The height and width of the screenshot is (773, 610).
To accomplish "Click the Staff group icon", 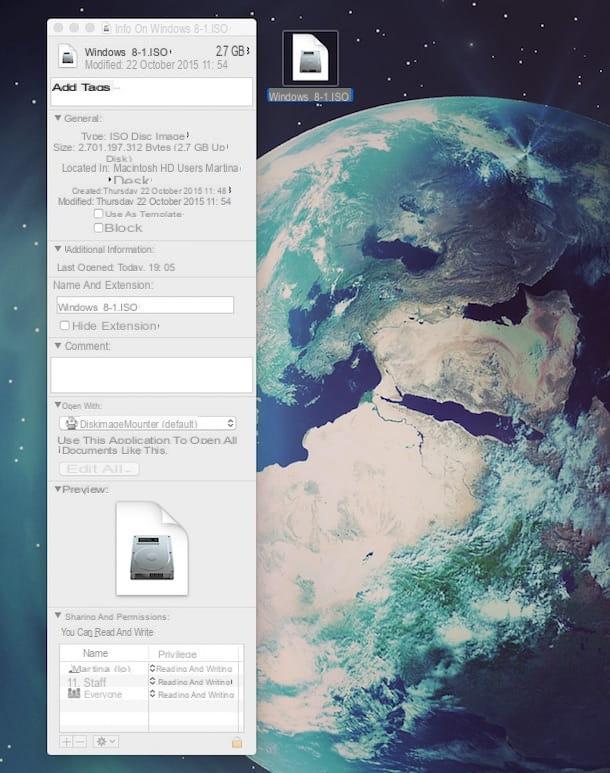I will pos(73,682).
